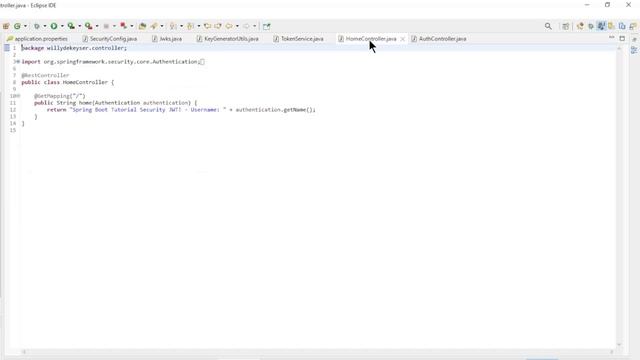Click the gray square Stop toolbar icon

[106, 26]
